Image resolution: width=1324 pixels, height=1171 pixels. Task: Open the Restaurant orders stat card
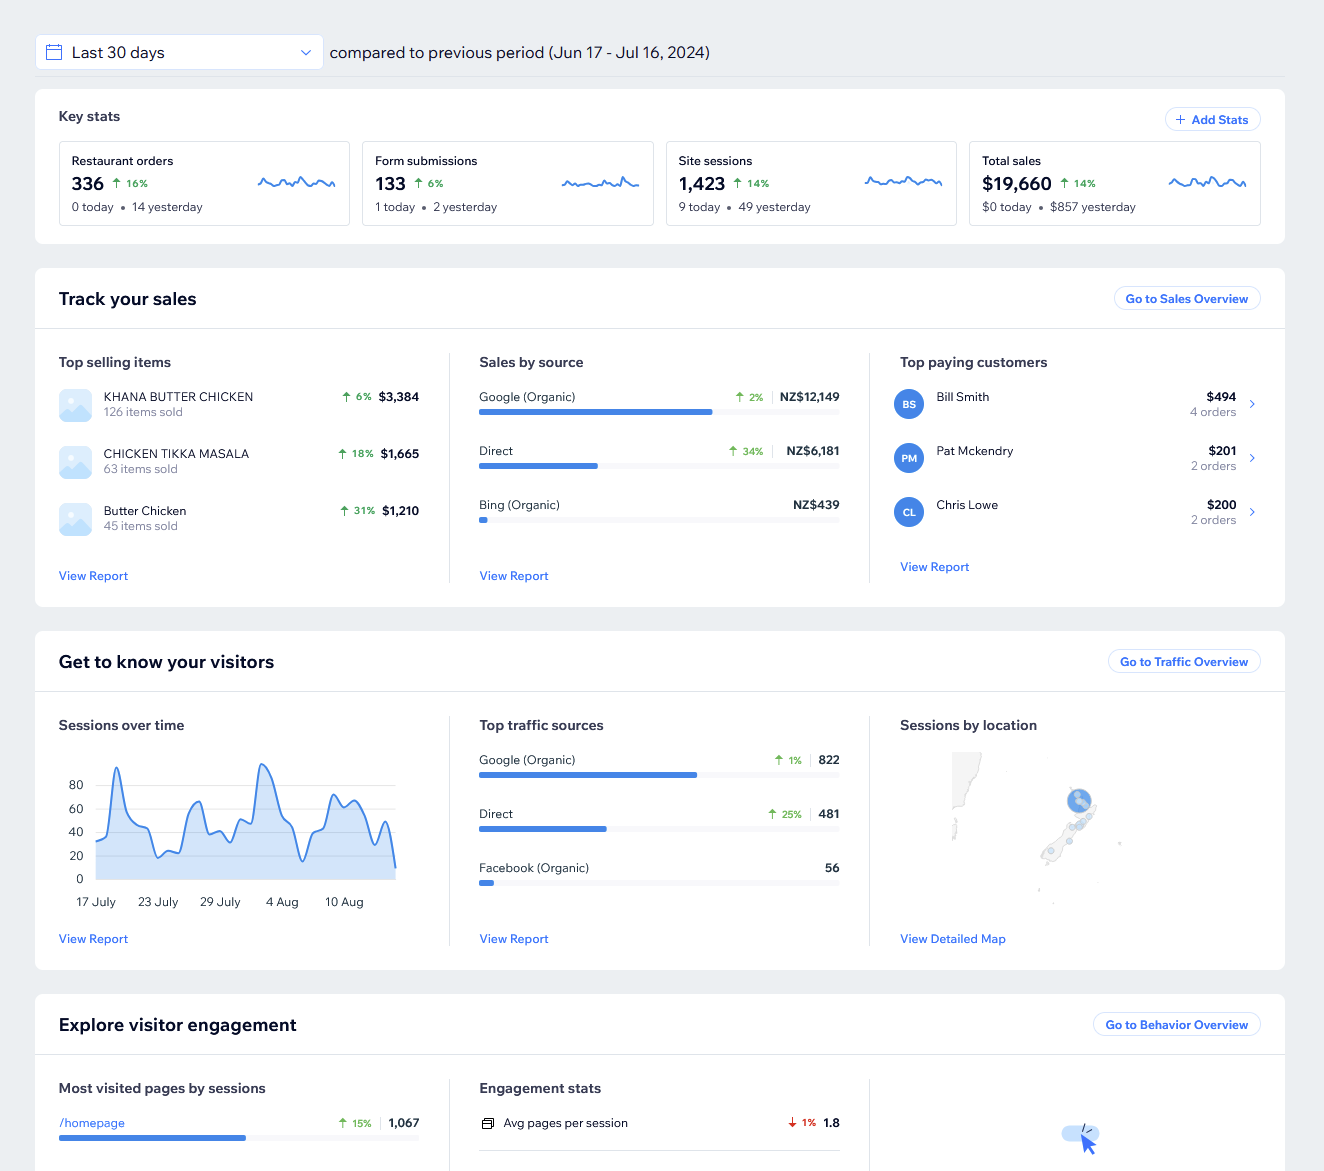click(x=204, y=183)
